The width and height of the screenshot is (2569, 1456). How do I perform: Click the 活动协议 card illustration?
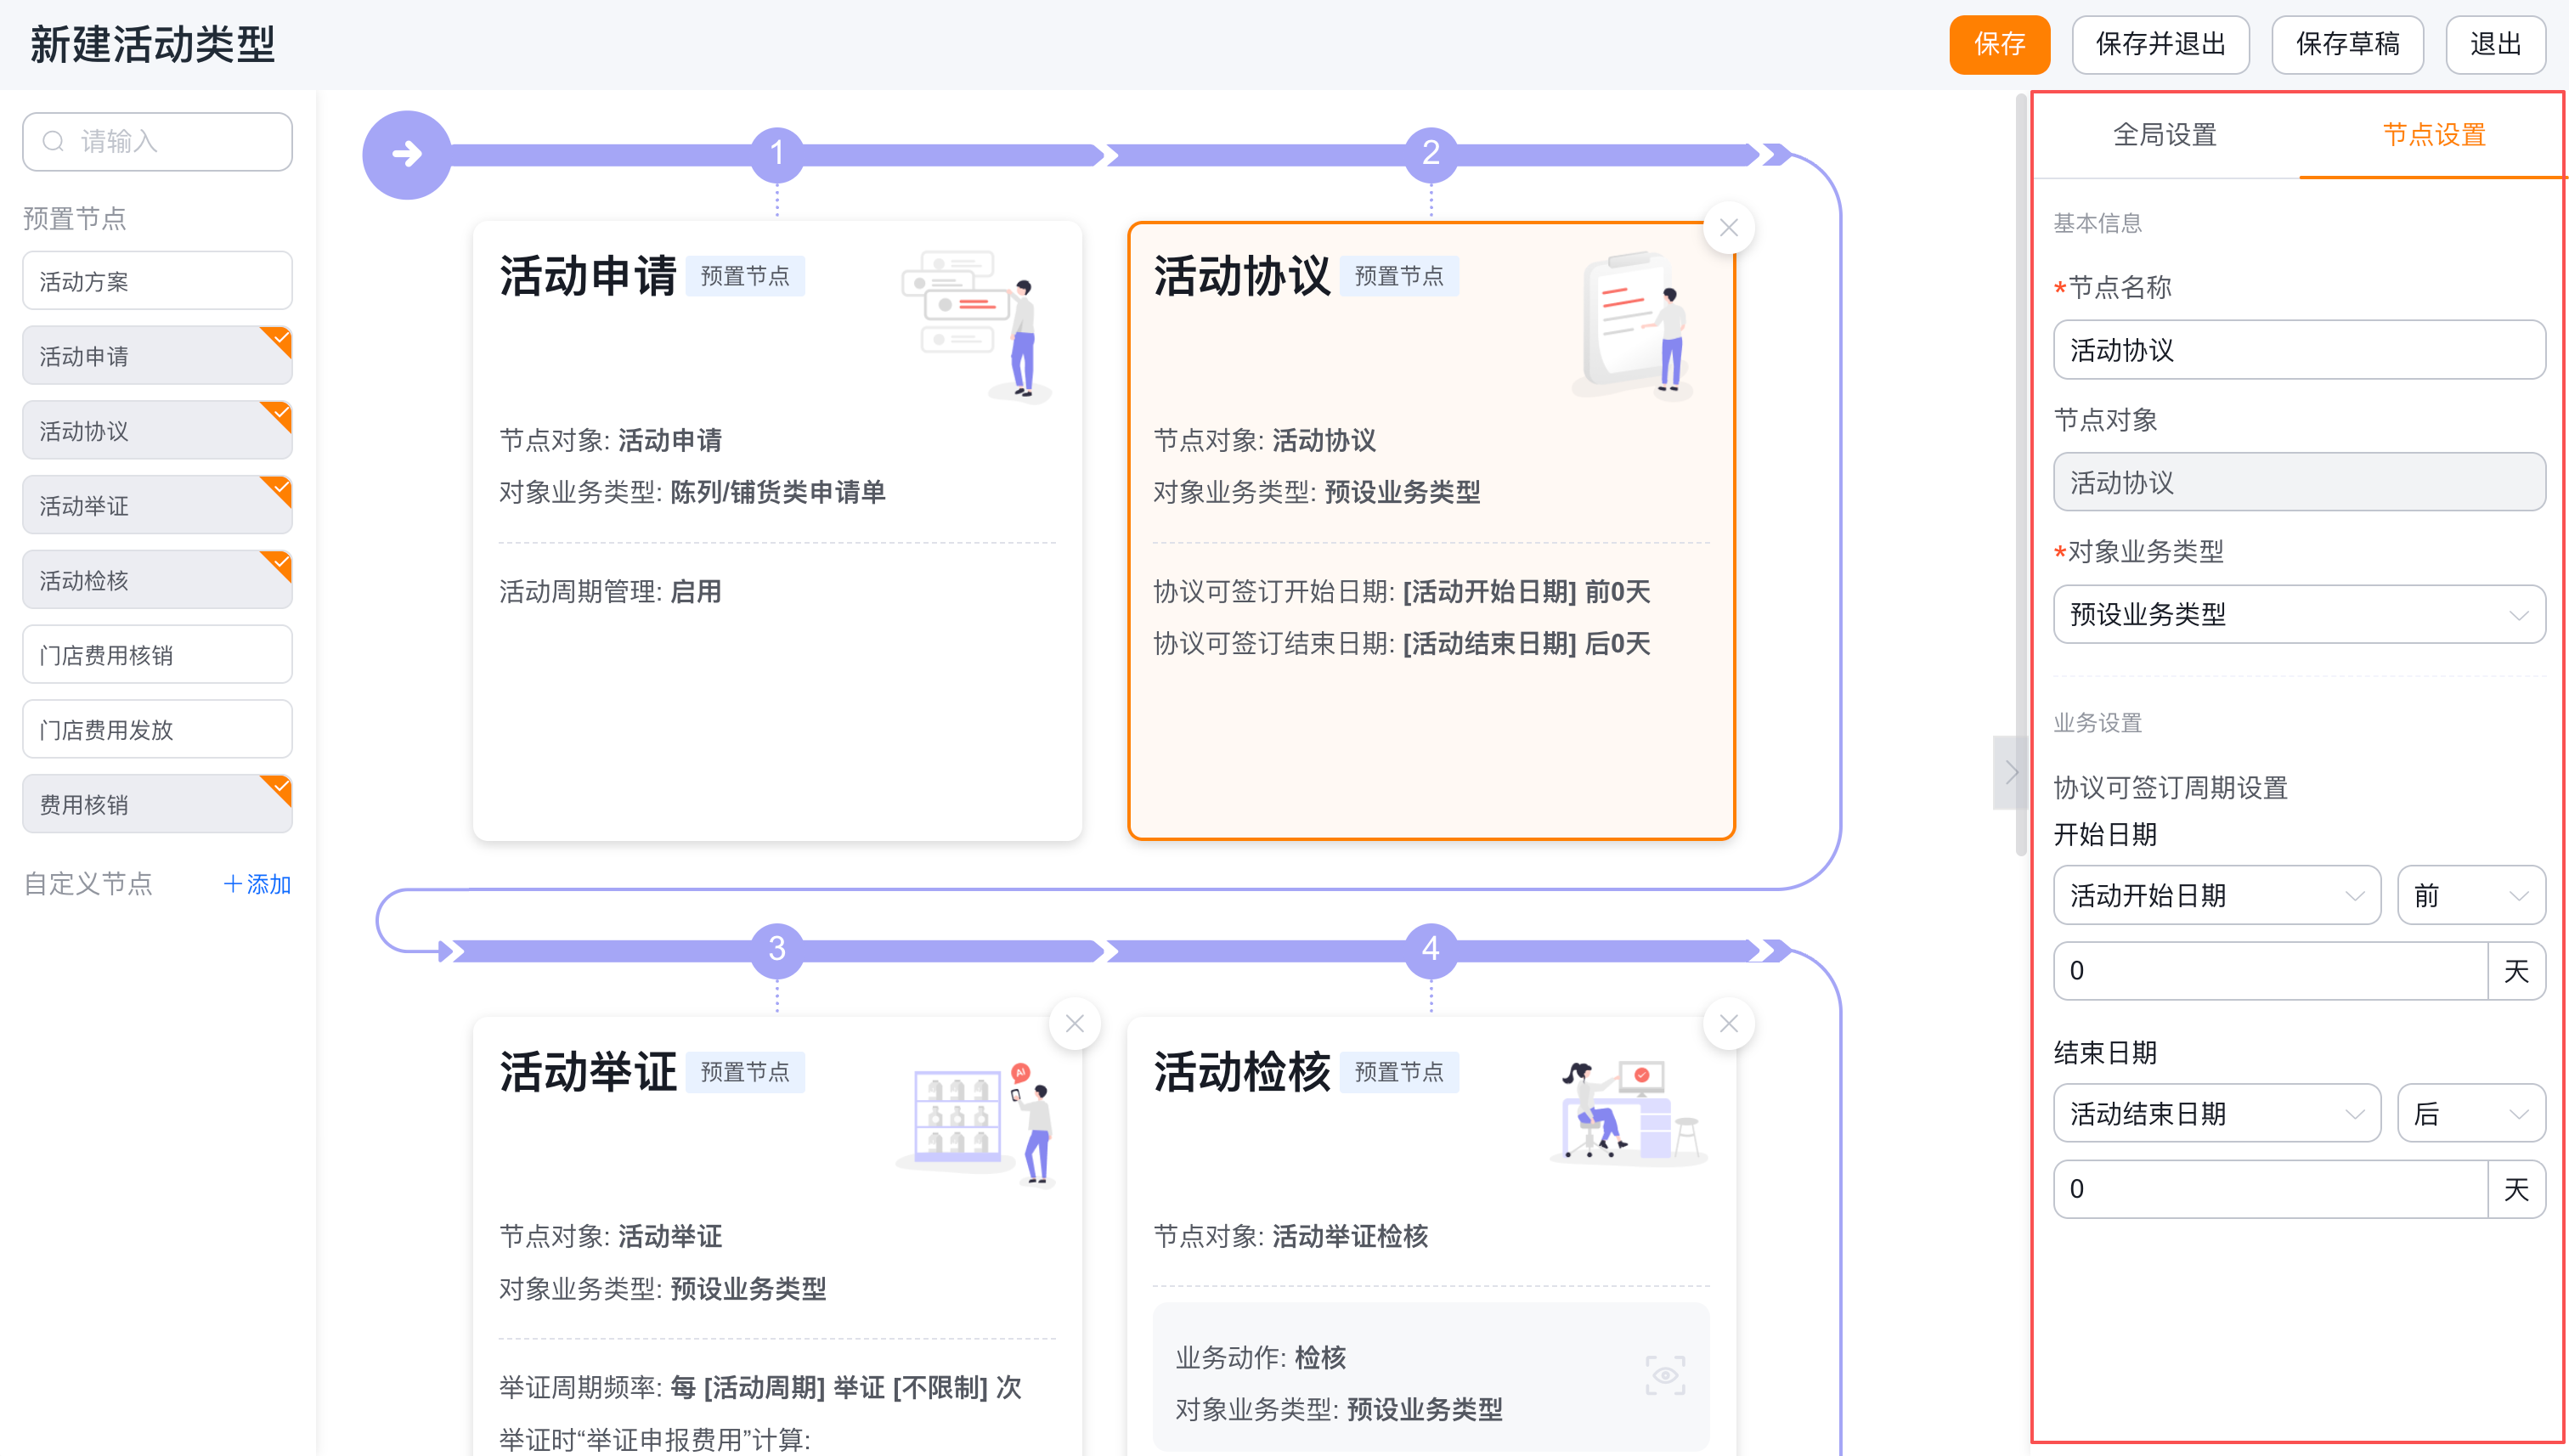pos(1633,326)
